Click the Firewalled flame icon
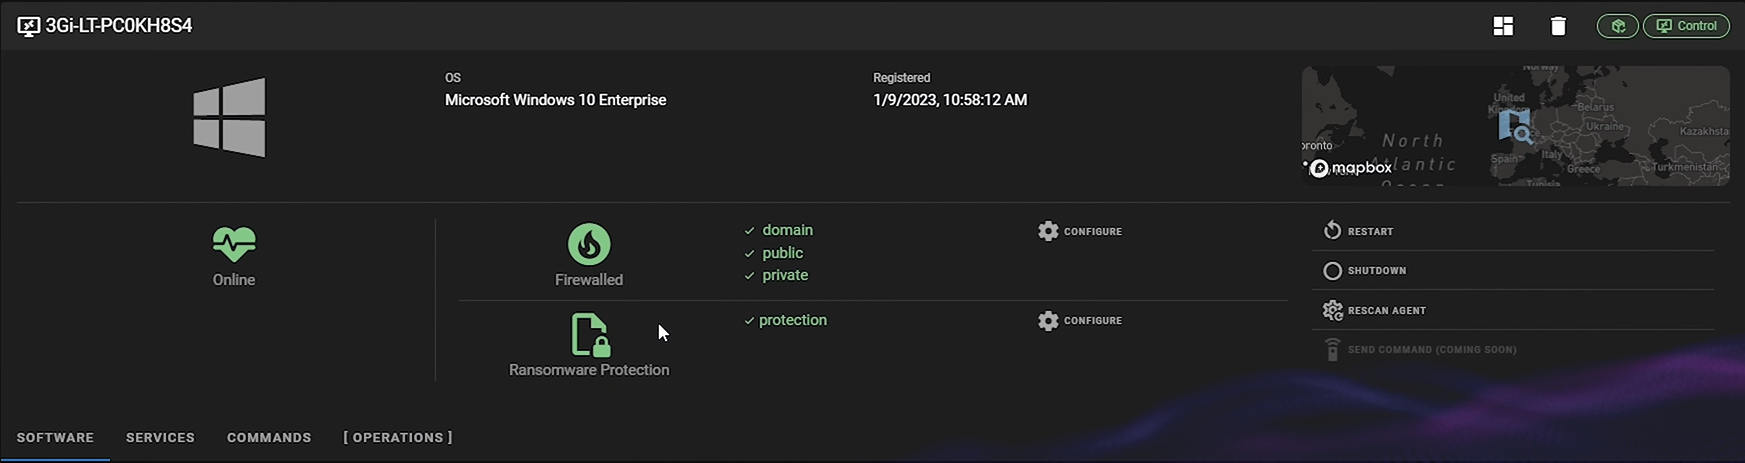 click(589, 244)
